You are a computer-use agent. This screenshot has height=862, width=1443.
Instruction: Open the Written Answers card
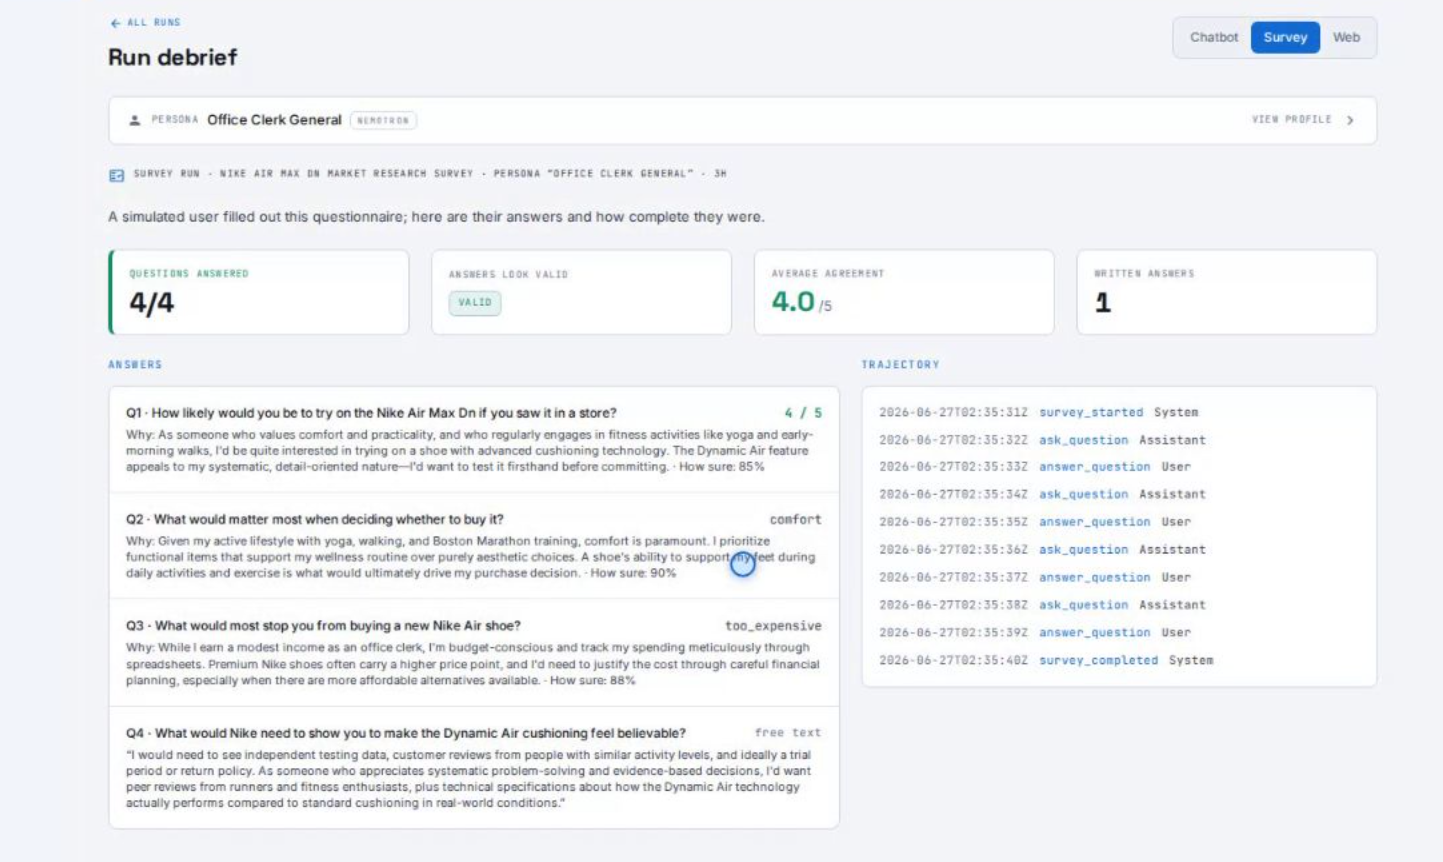click(x=1226, y=292)
